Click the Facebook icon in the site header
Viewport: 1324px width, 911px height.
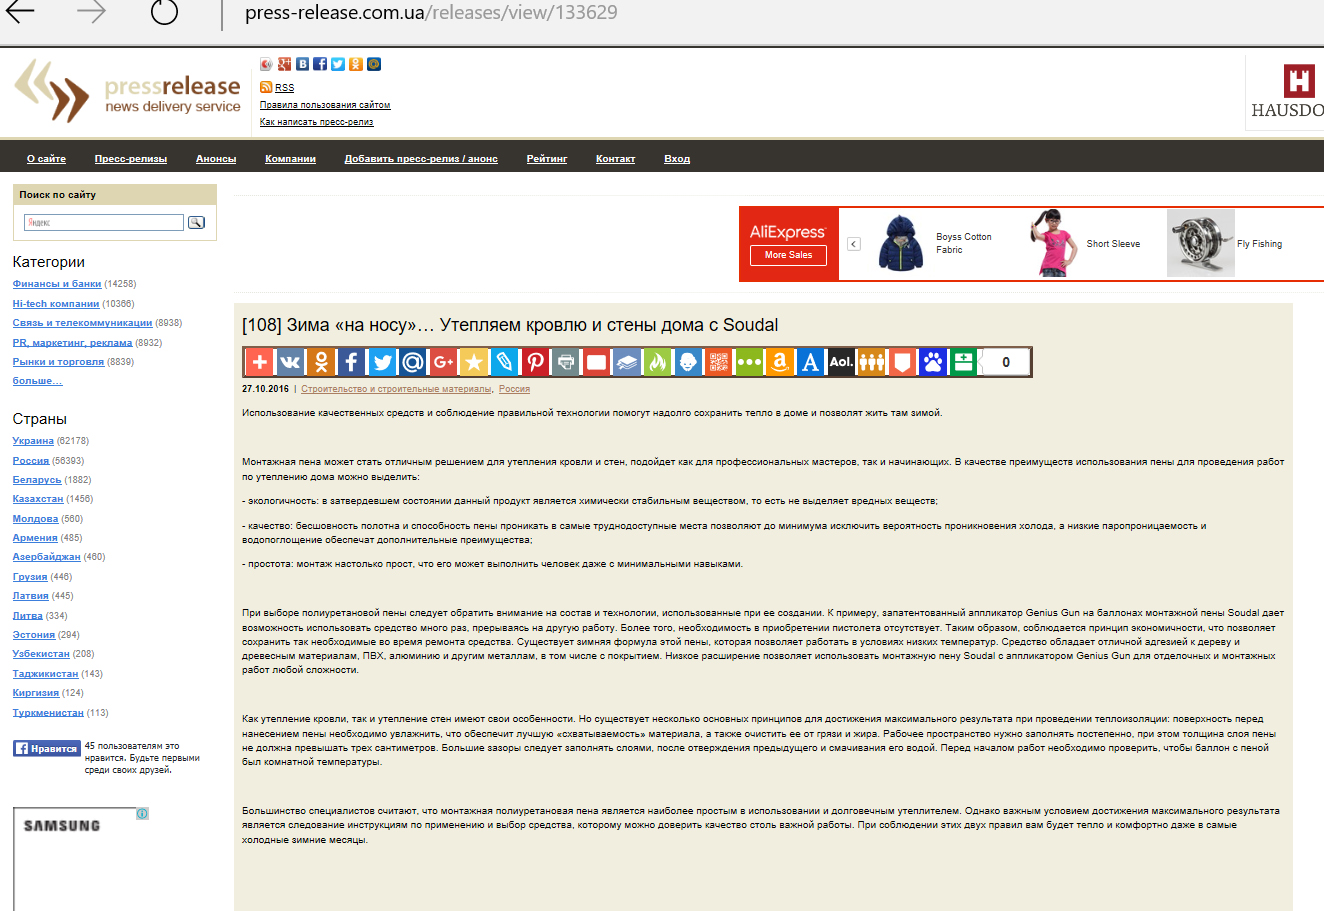tap(320, 64)
